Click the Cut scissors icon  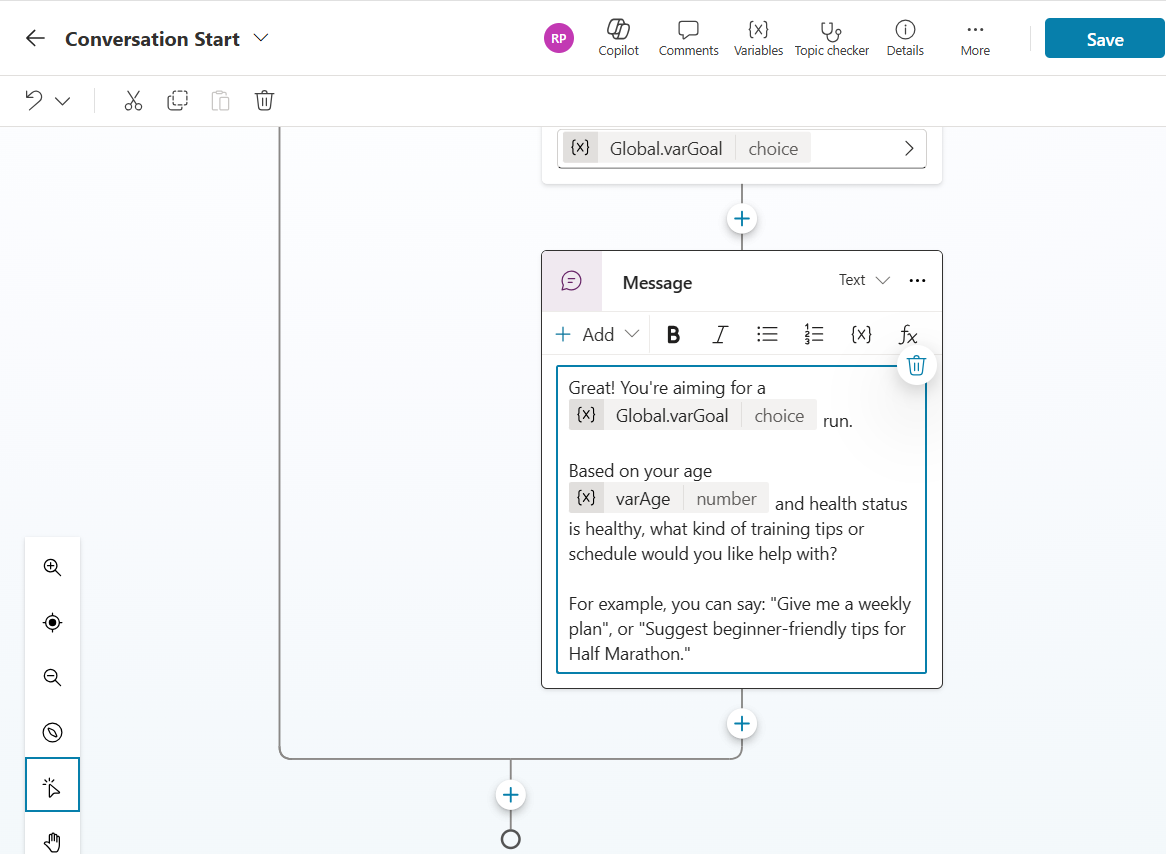[133, 101]
